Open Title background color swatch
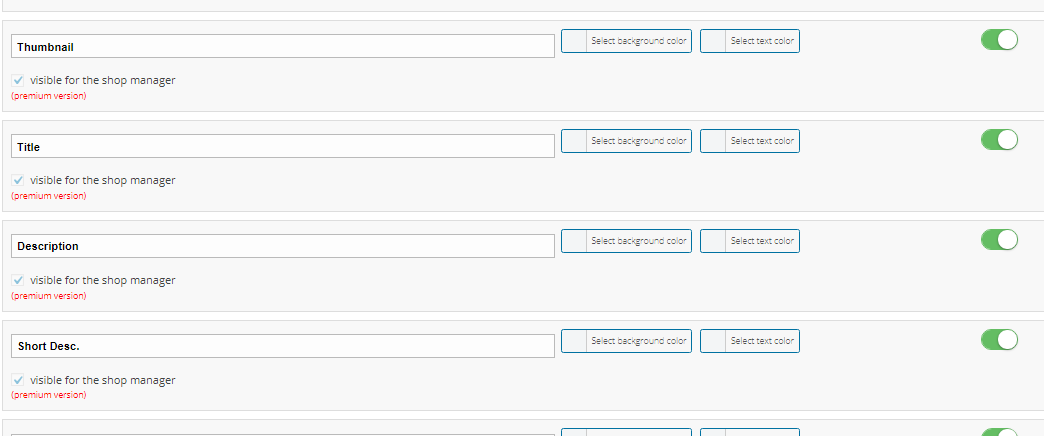 (574, 140)
